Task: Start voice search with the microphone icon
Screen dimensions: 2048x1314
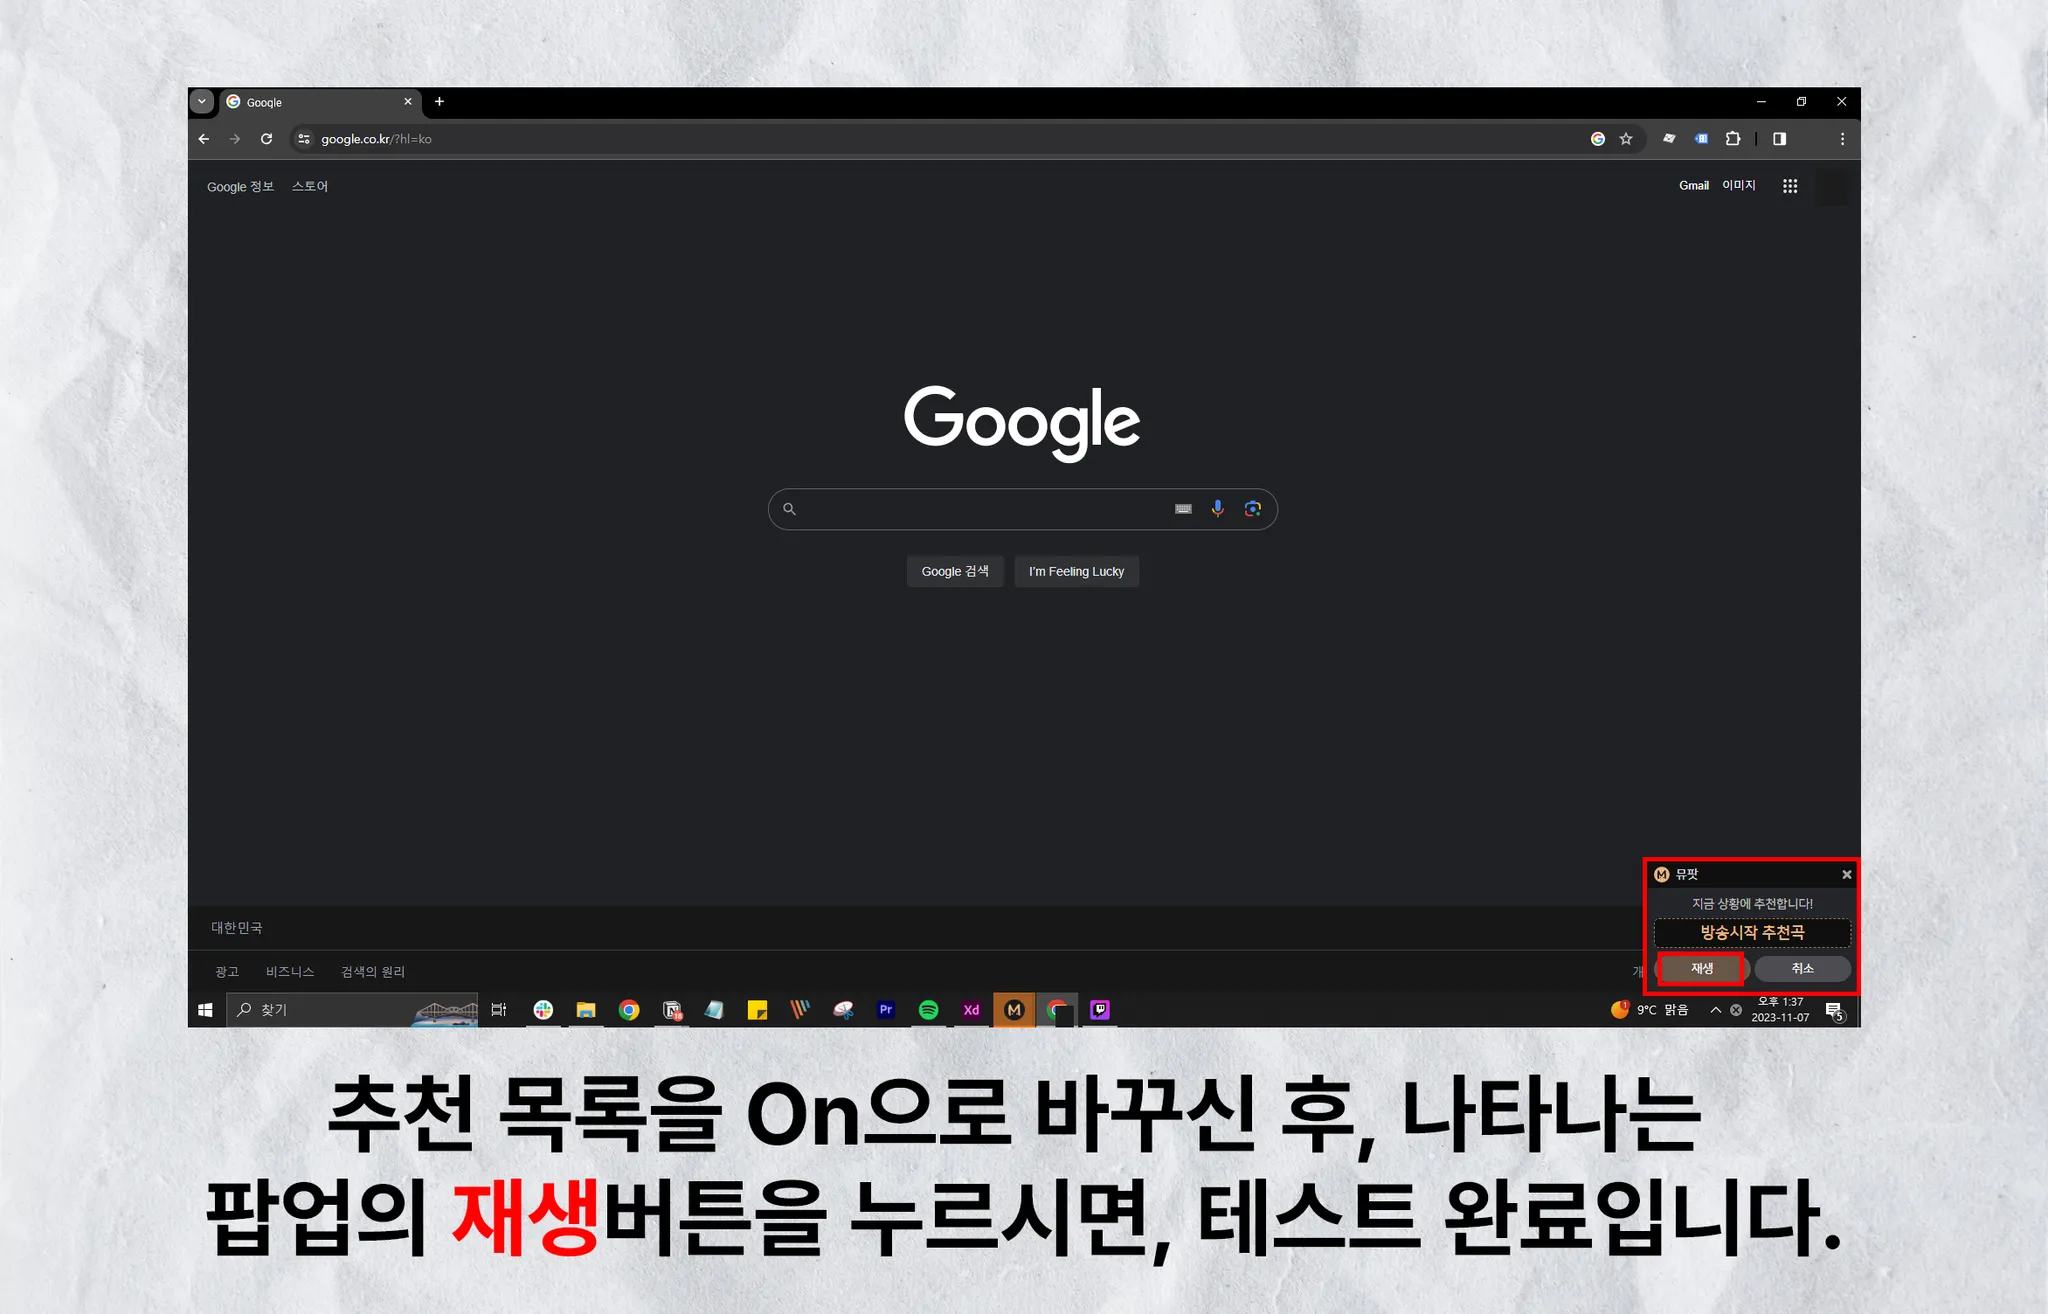Action: (1217, 509)
